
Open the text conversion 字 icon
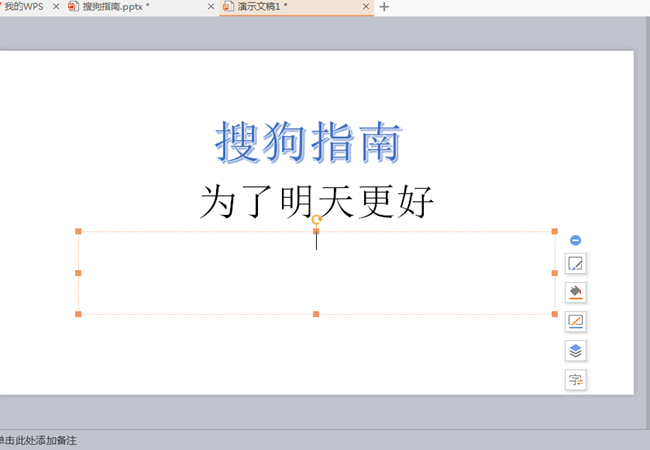576,380
